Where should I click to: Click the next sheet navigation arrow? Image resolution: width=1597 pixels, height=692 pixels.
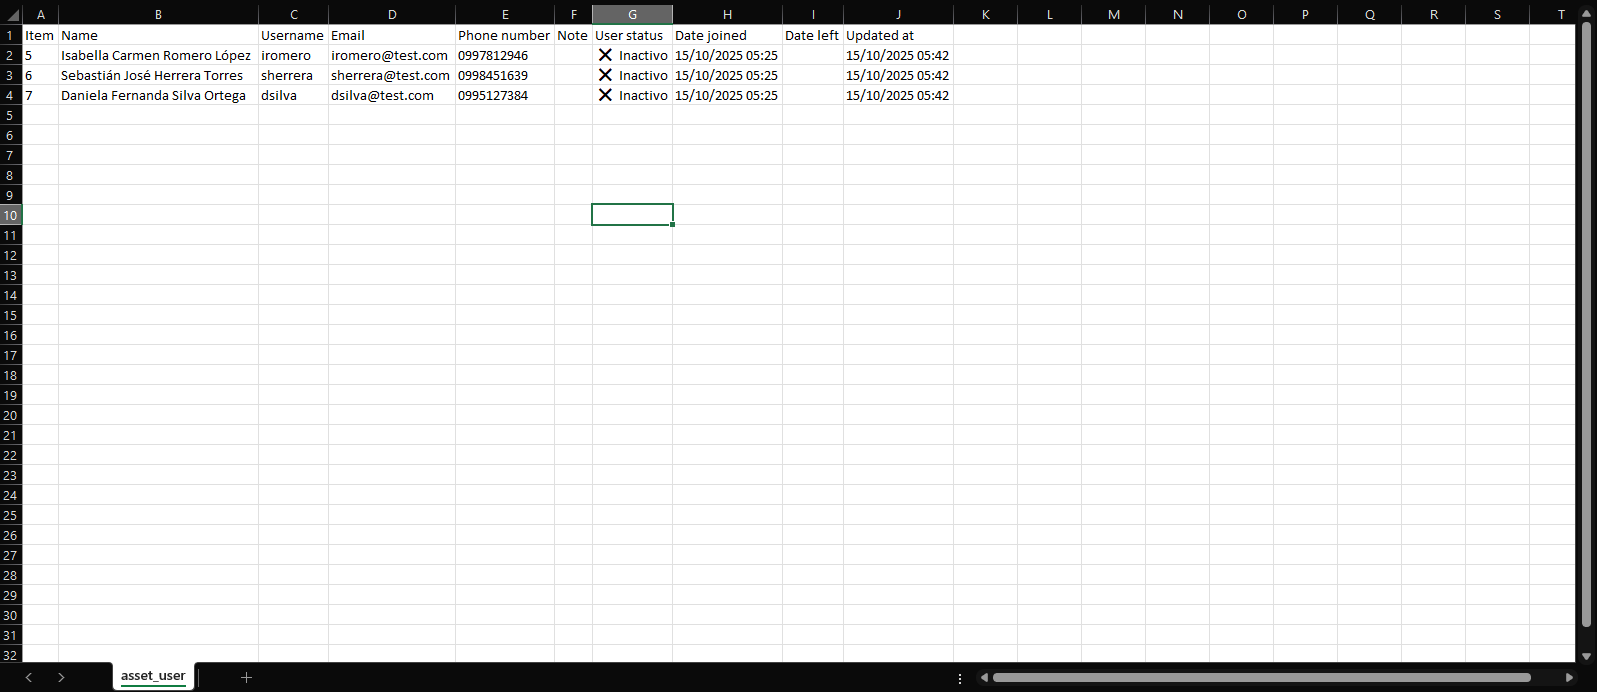point(61,677)
